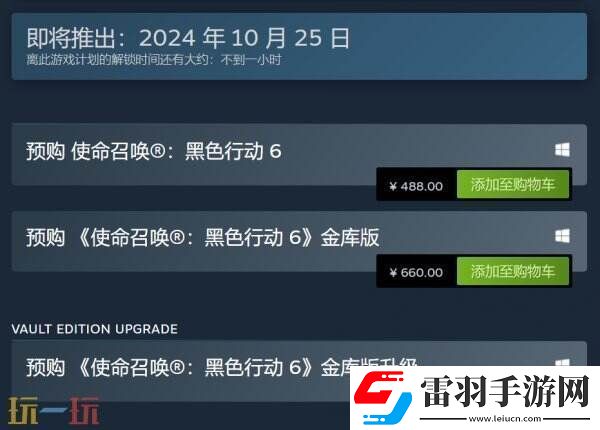Click the 金库版 purchase panel background
600x430 pixels.
(x=191, y=258)
